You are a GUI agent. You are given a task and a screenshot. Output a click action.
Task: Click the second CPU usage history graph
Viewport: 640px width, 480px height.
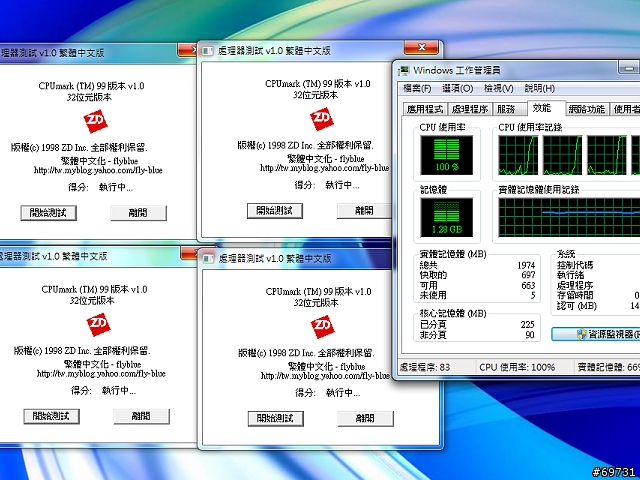562,155
